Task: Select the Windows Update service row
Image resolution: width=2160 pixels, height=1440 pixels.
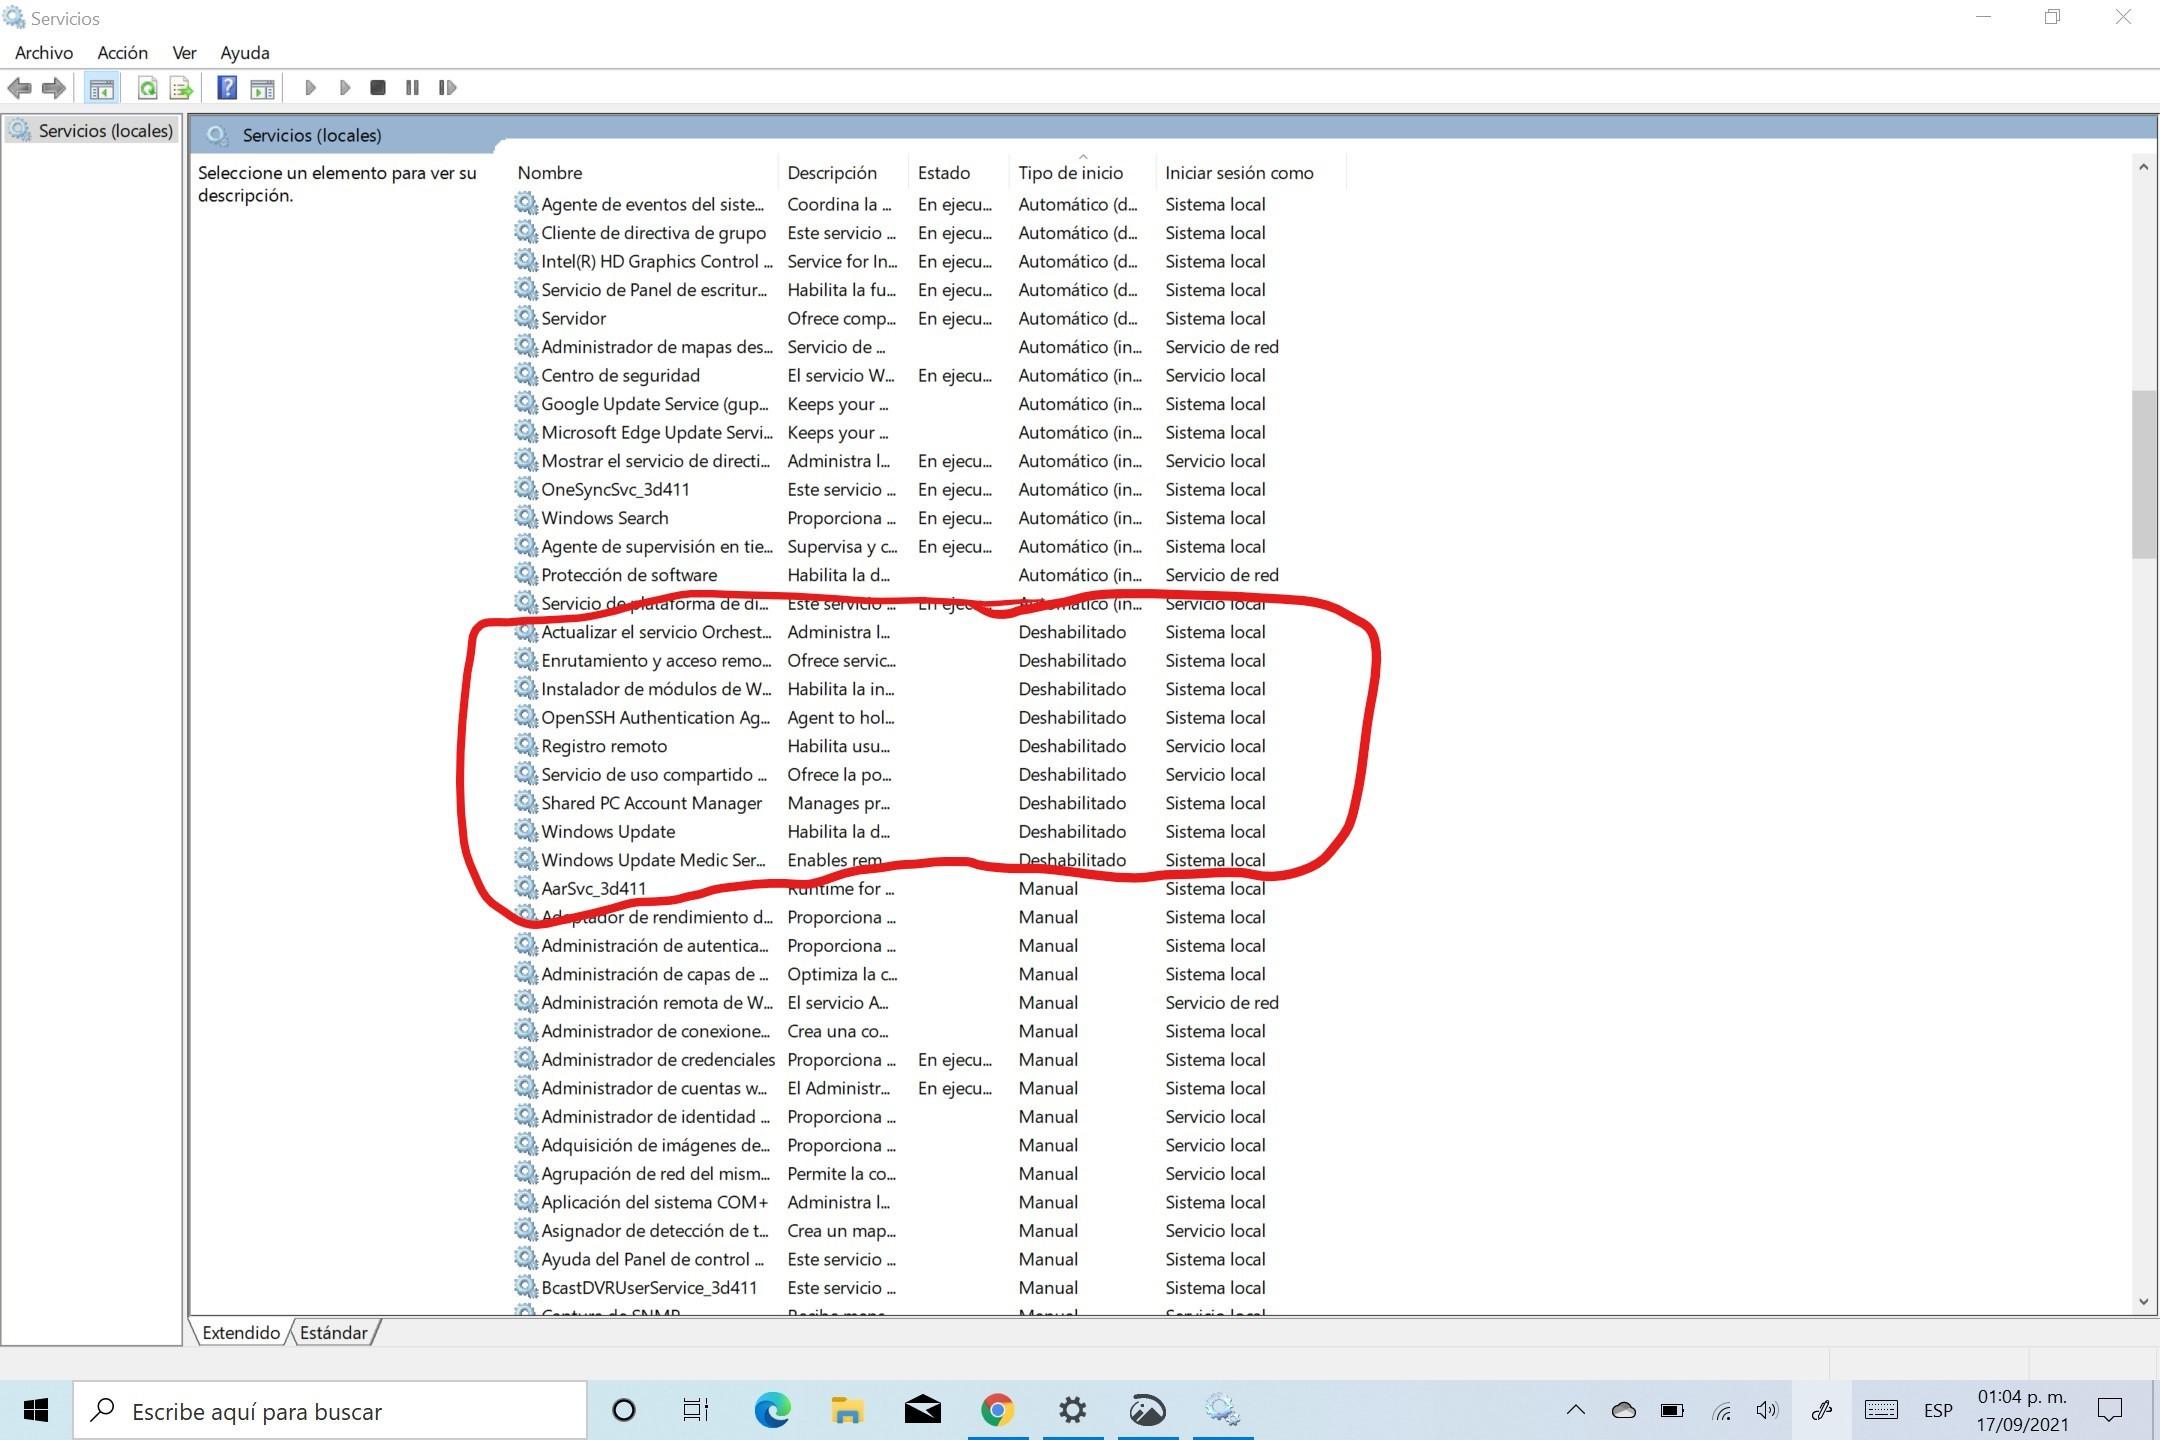Action: point(607,831)
